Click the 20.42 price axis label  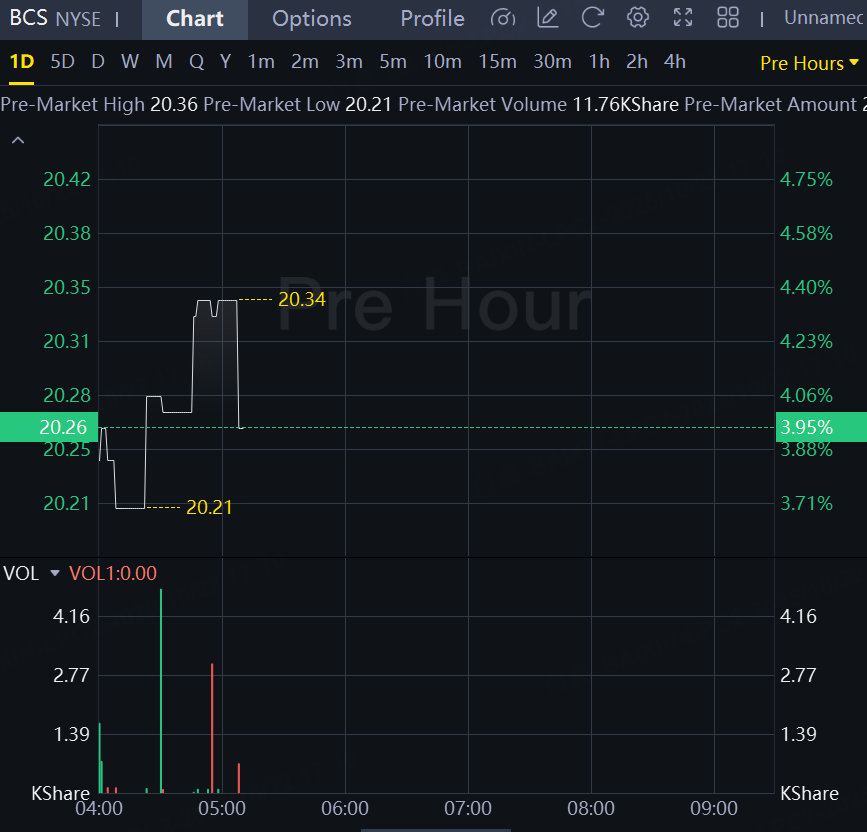[x=66, y=179]
